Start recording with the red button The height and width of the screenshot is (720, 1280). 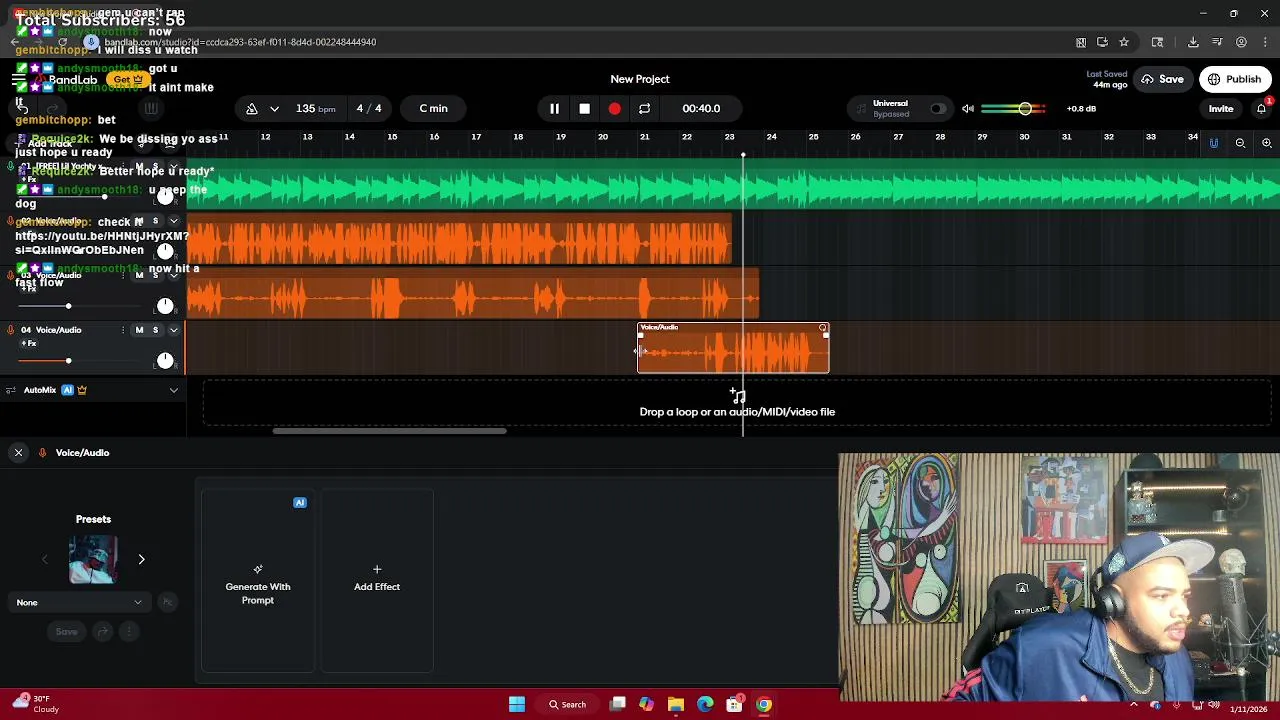[x=614, y=108]
